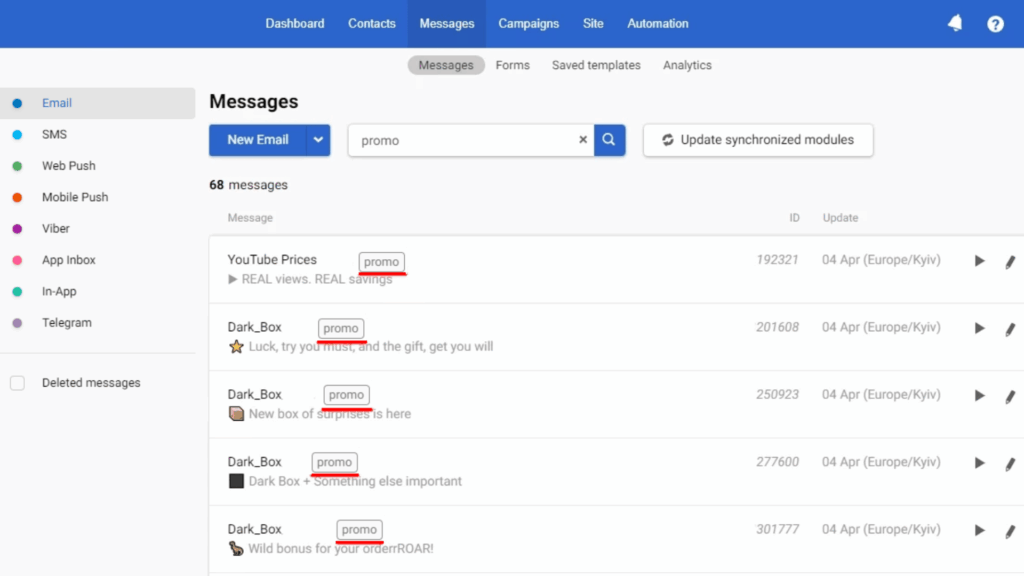The width and height of the screenshot is (1024, 576).
Task: Toggle the Deleted messages checkbox
Action: pos(17,383)
